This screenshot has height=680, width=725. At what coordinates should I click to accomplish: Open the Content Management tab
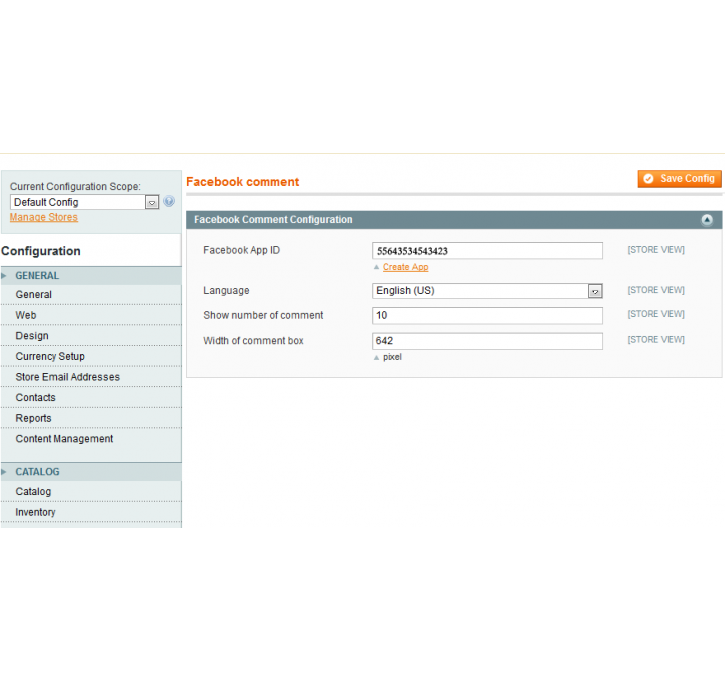[x=91, y=439]
